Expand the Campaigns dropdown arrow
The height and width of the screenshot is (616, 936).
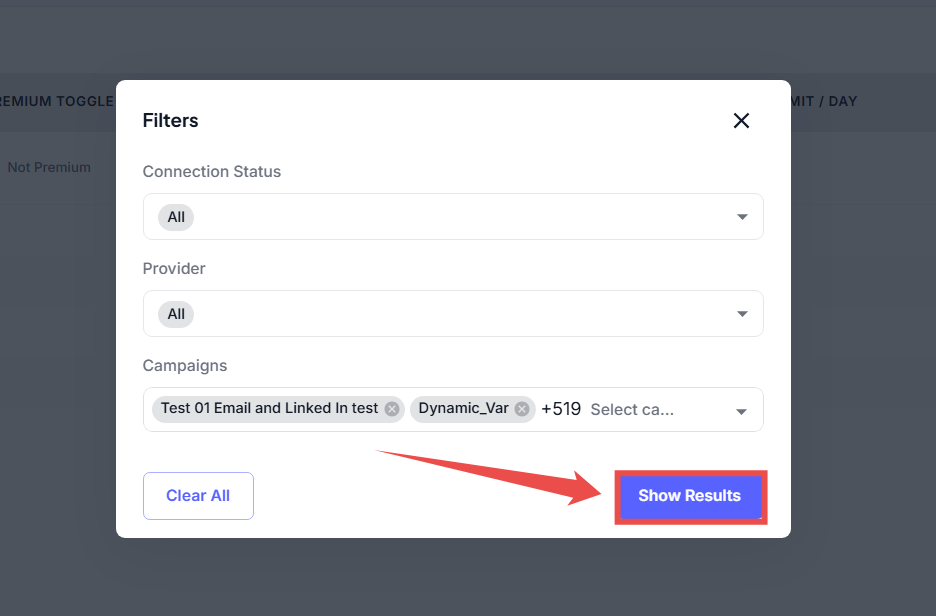742,411
